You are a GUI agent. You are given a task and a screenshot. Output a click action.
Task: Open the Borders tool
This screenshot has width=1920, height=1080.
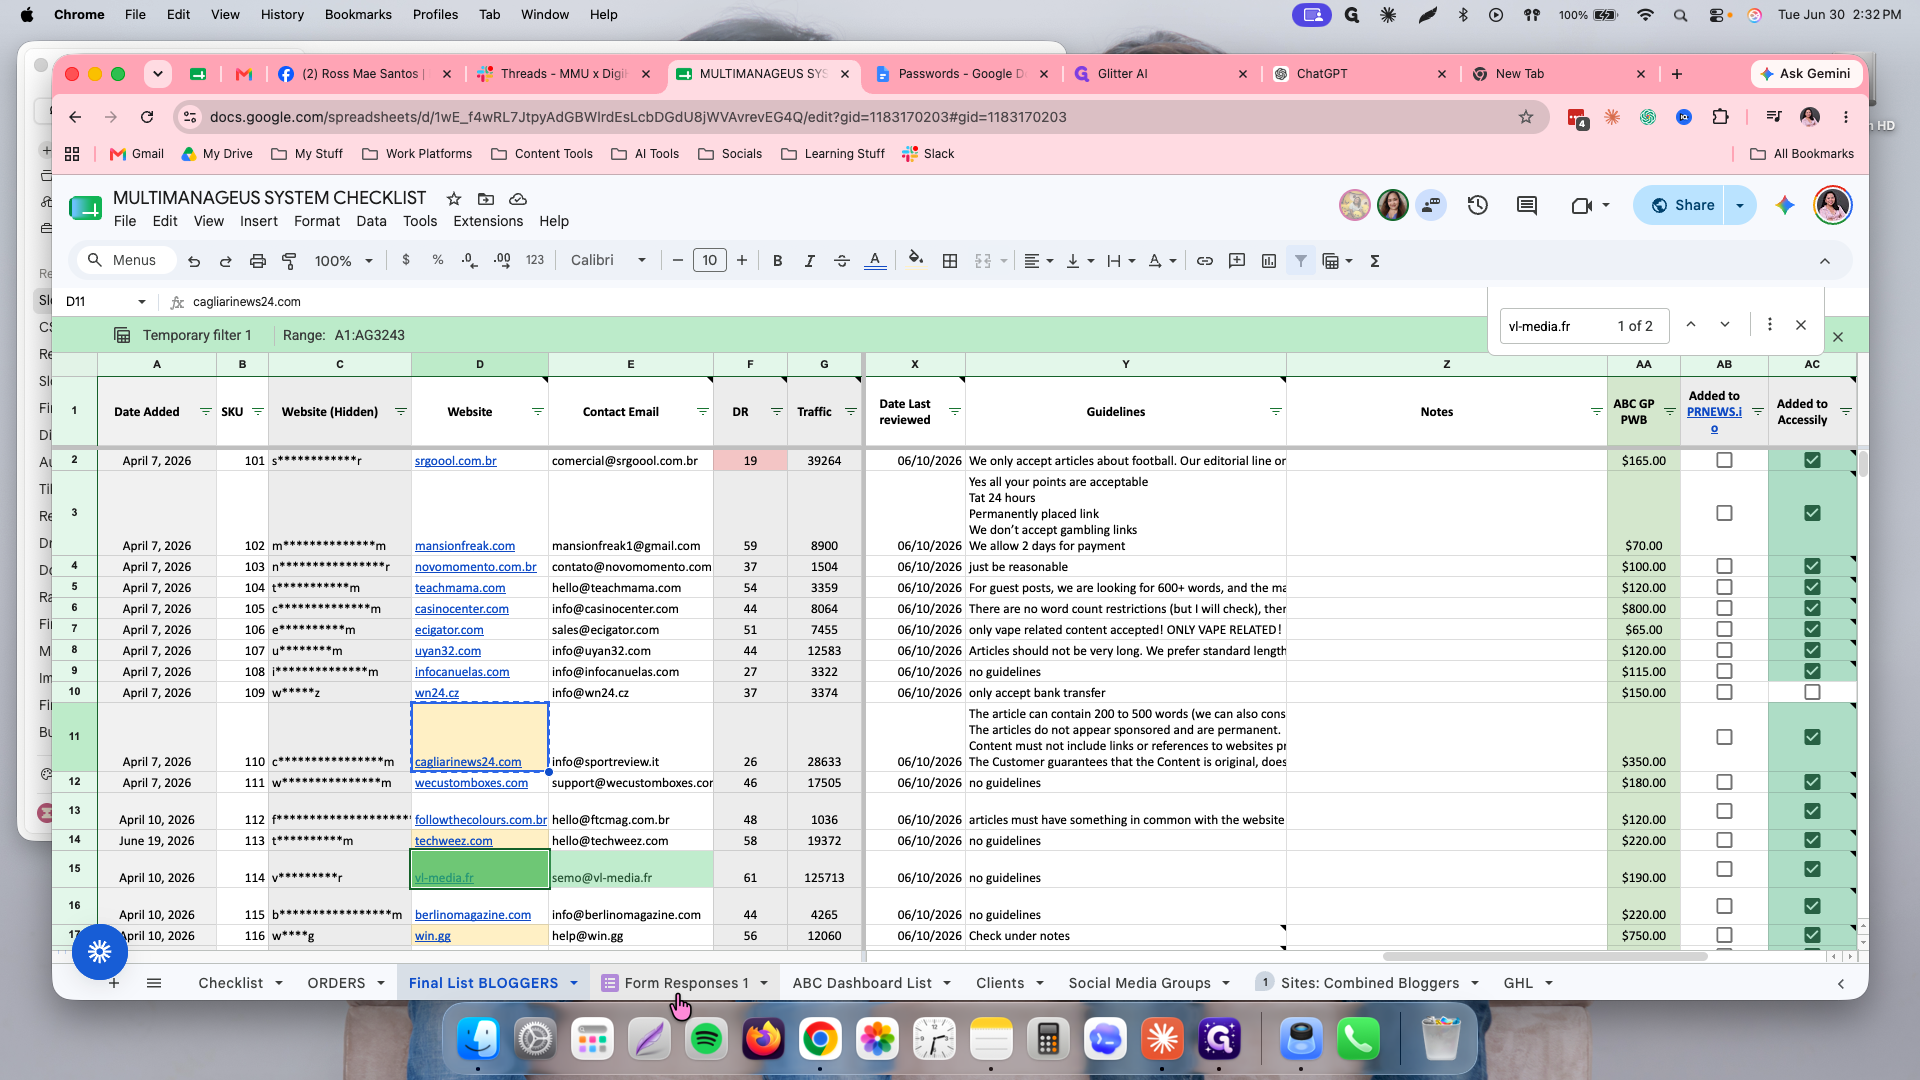[x=950, y=261]
